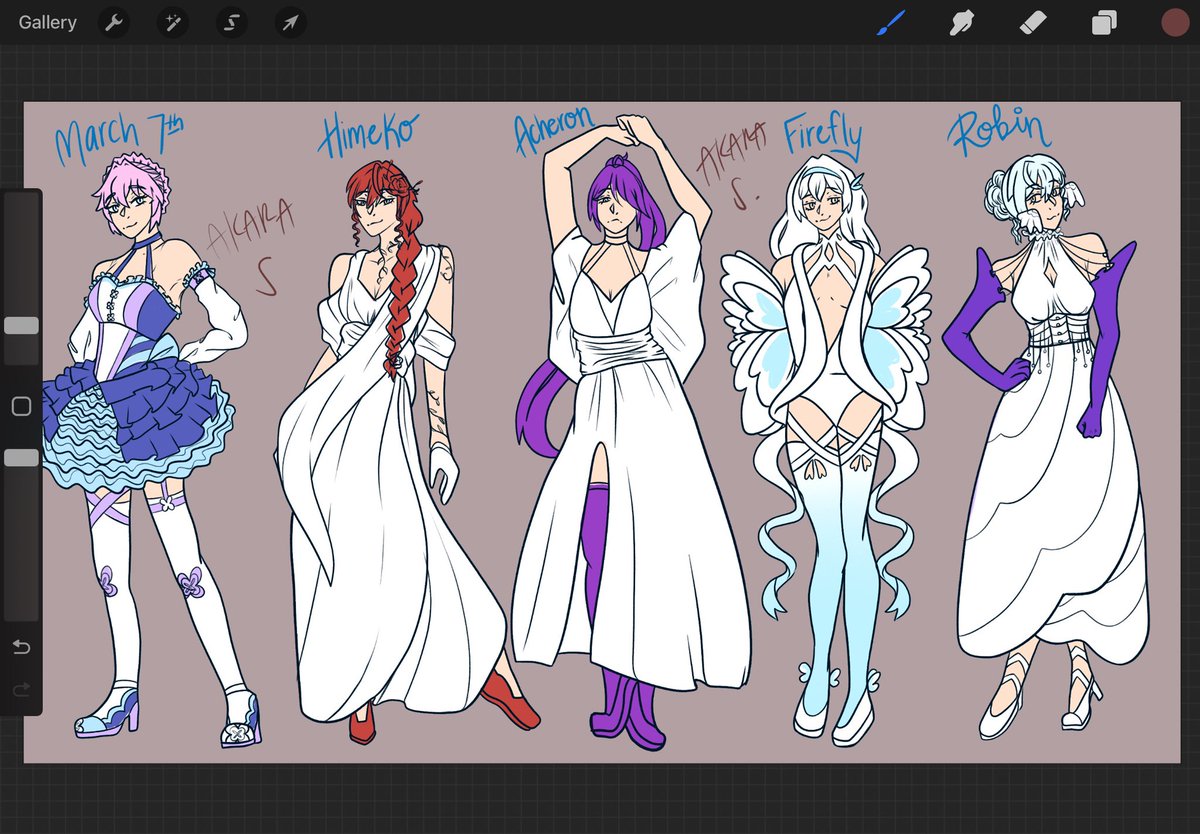Select the Brush tool
Viewport: 1200px width, 834px height.
[x=890, y=22]
